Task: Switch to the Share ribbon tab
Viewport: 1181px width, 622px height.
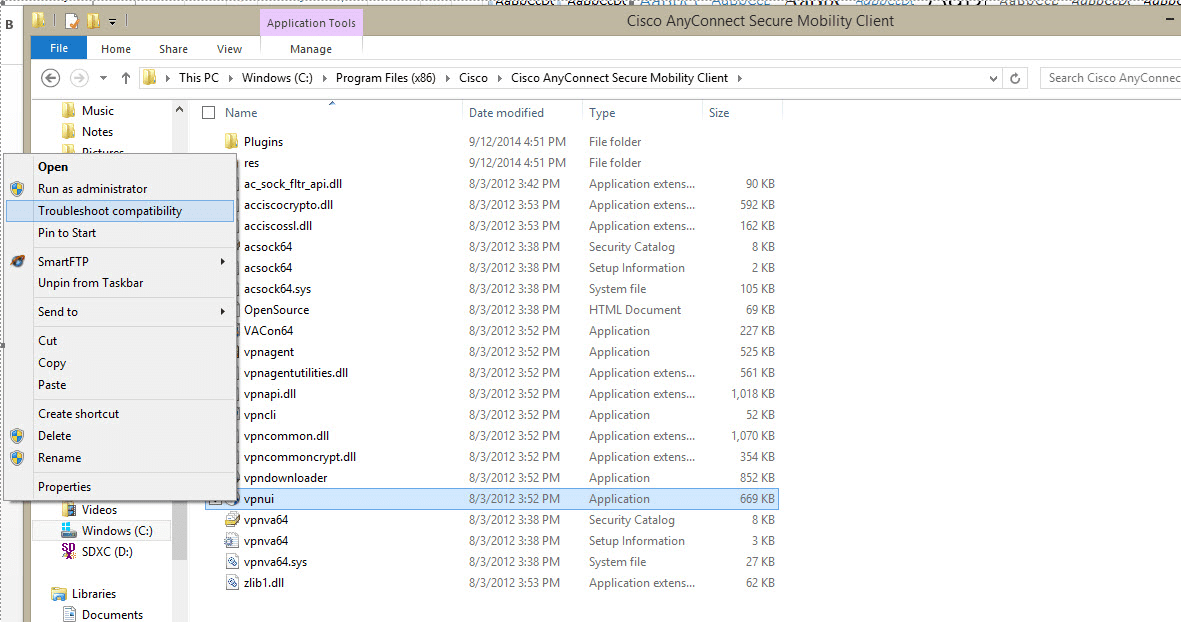Action: click(173, 49)
